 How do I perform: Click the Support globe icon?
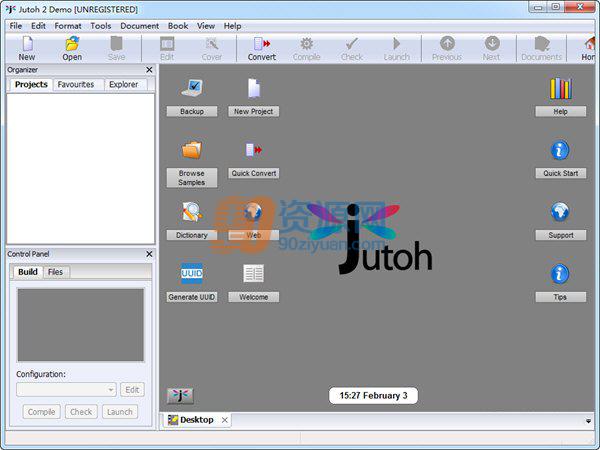coord(560,212)
